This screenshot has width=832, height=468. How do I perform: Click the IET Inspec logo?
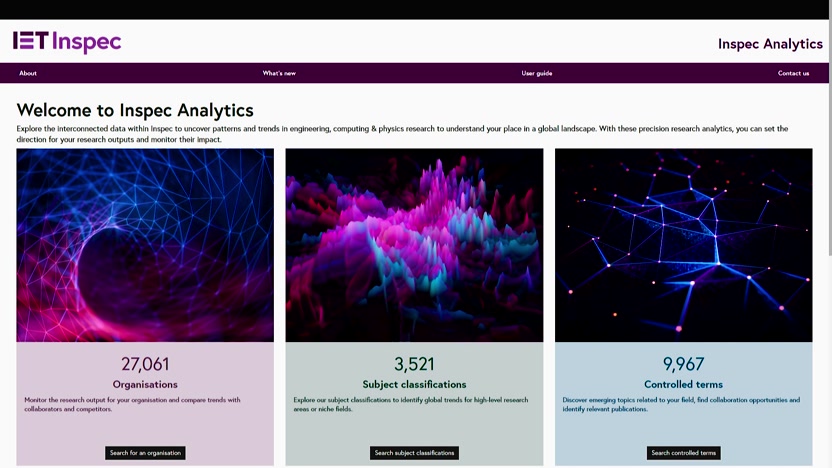tap(67, 42)
